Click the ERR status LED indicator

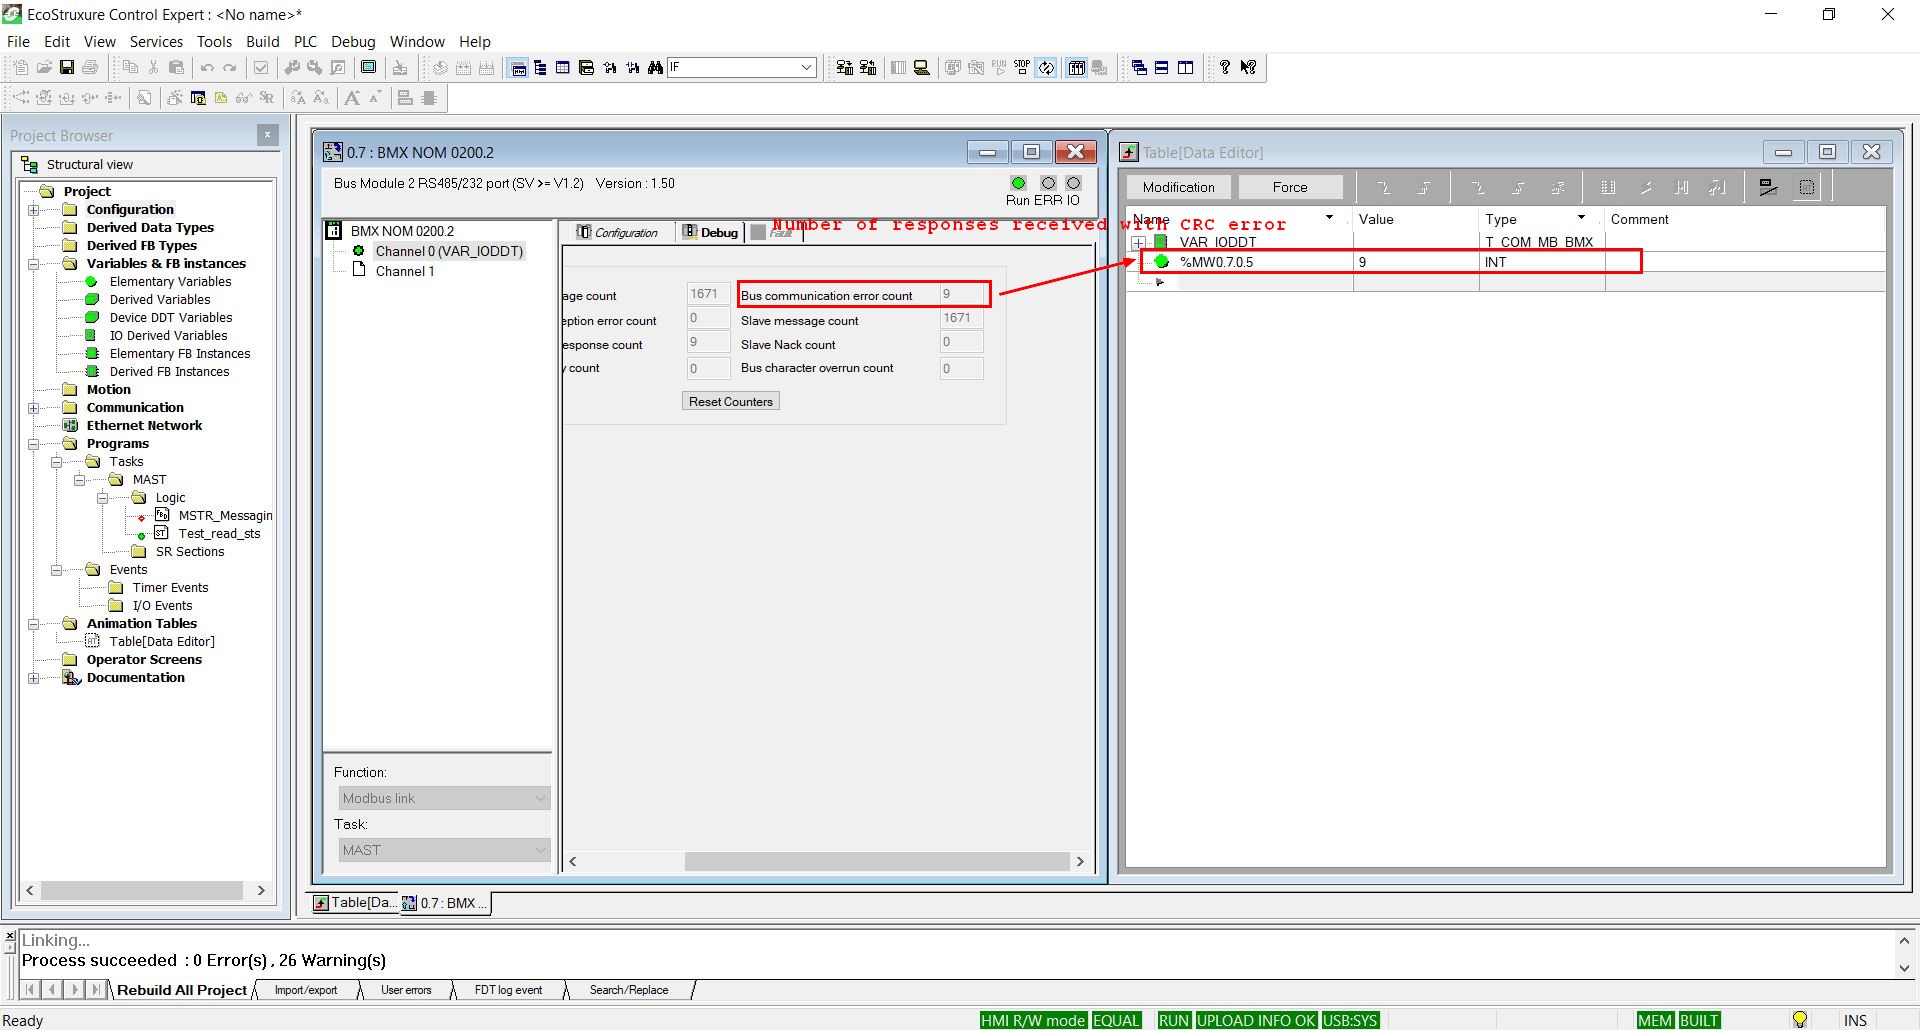[x=1048, y=183]
